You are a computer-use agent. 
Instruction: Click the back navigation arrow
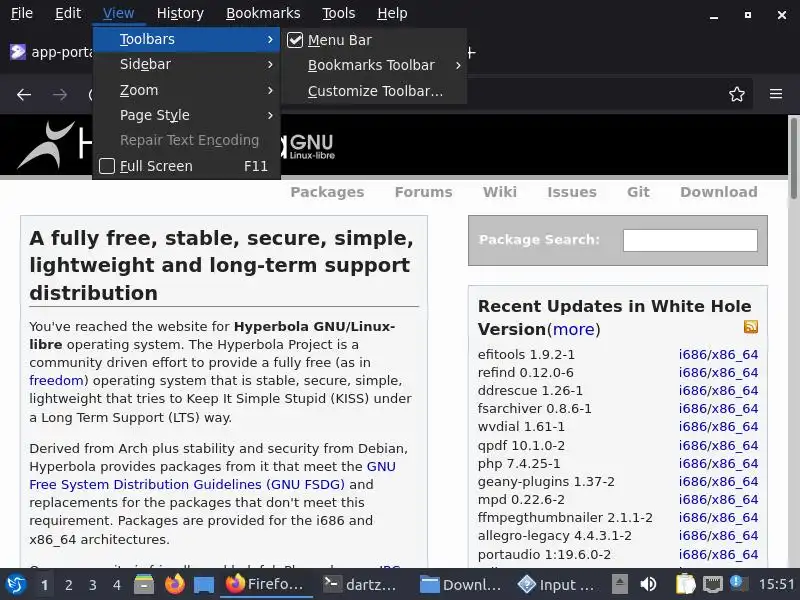click(23, 94)
